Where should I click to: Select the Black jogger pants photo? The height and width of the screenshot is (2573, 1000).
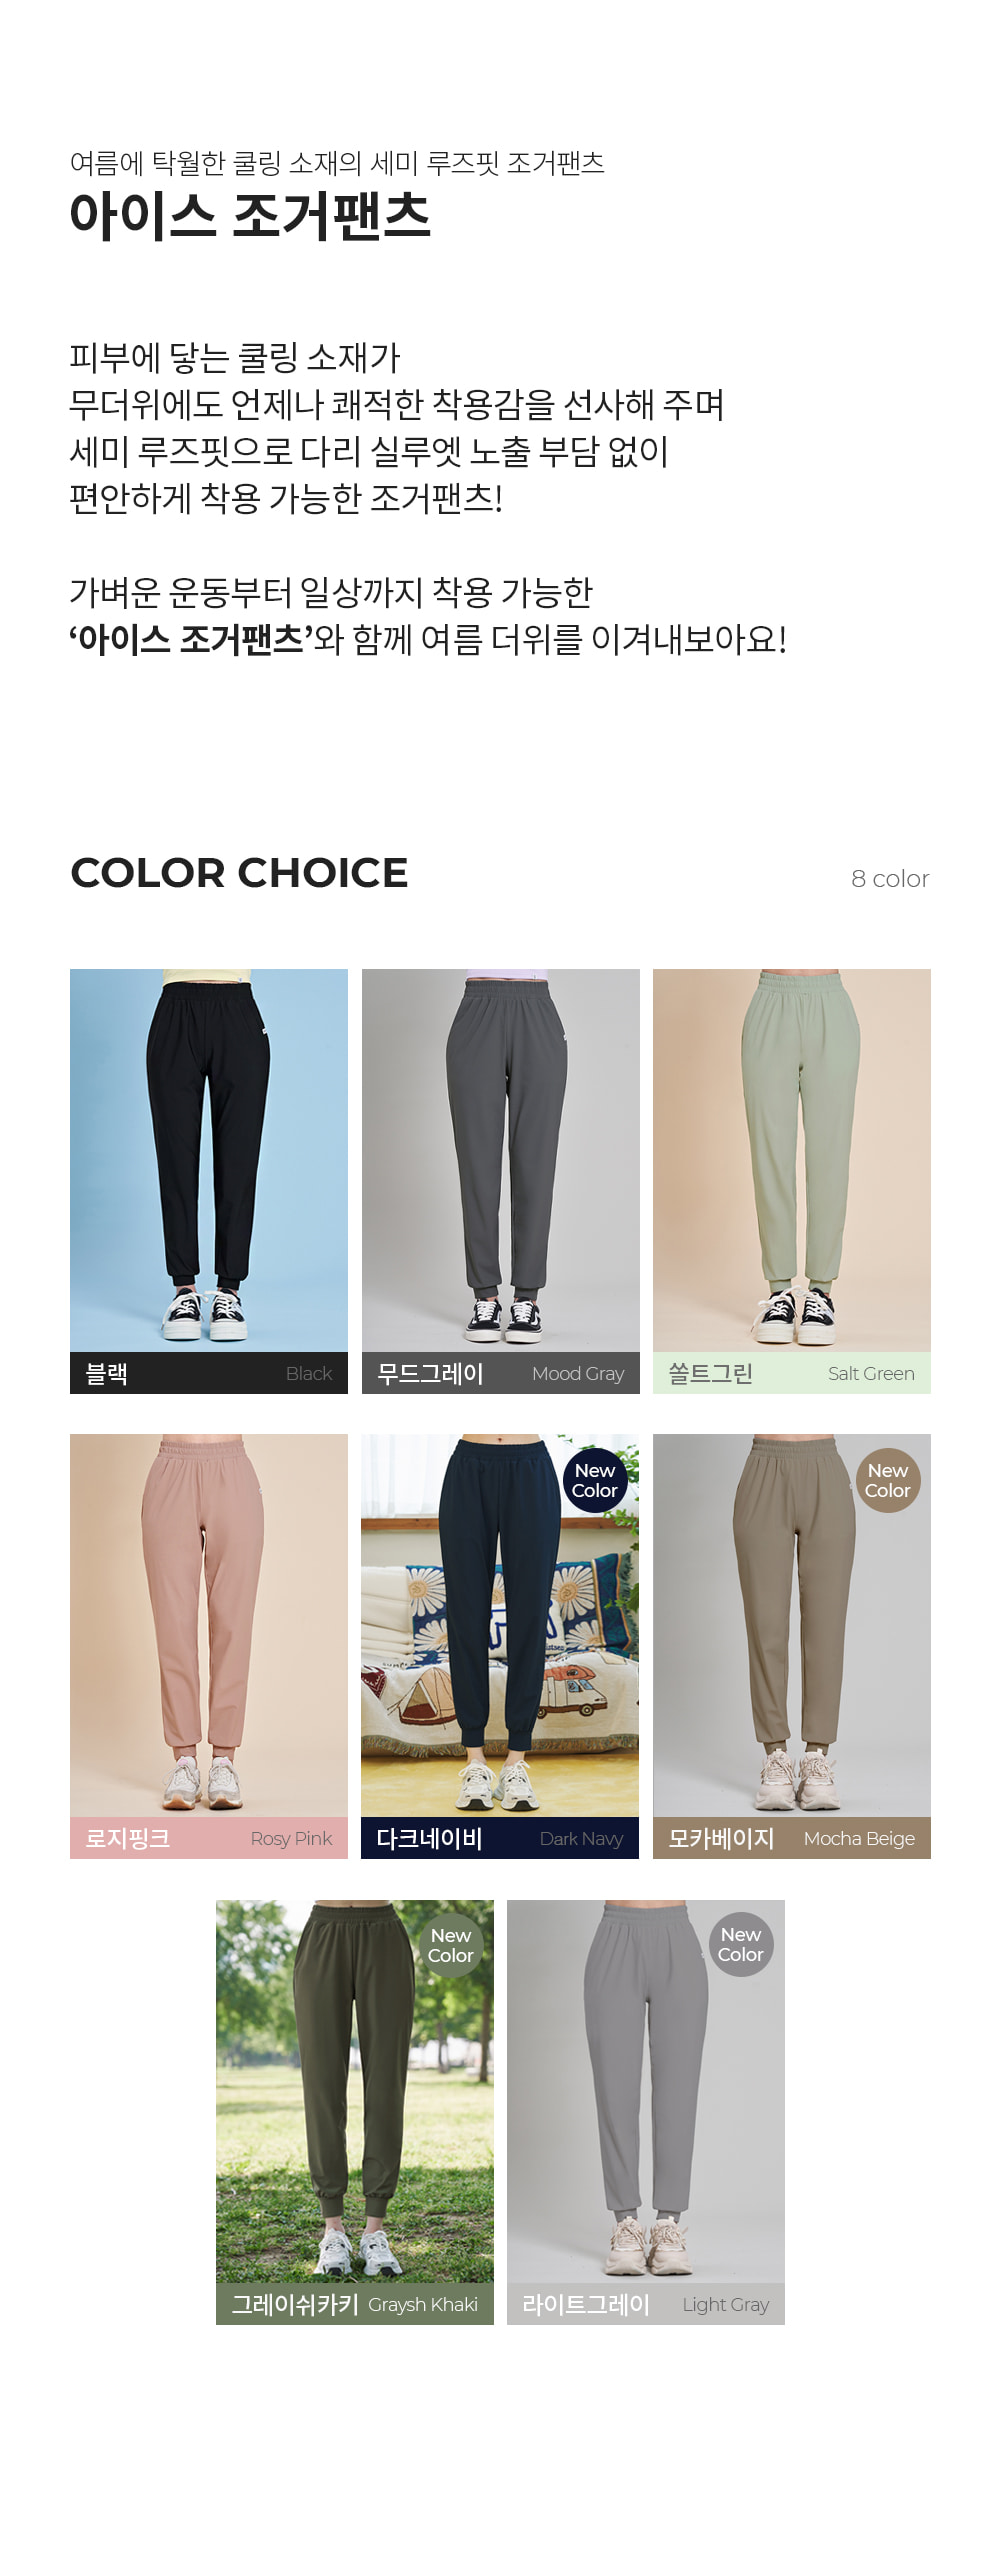point(209,1160)
